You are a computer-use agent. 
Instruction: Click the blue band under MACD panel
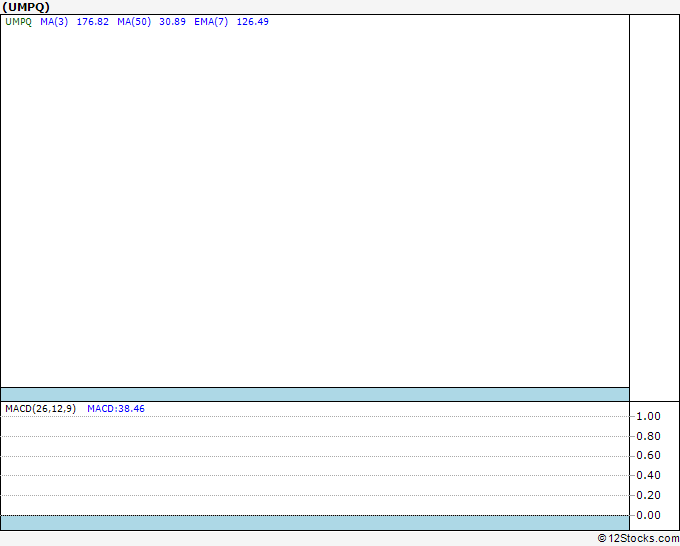pos(315,523)
